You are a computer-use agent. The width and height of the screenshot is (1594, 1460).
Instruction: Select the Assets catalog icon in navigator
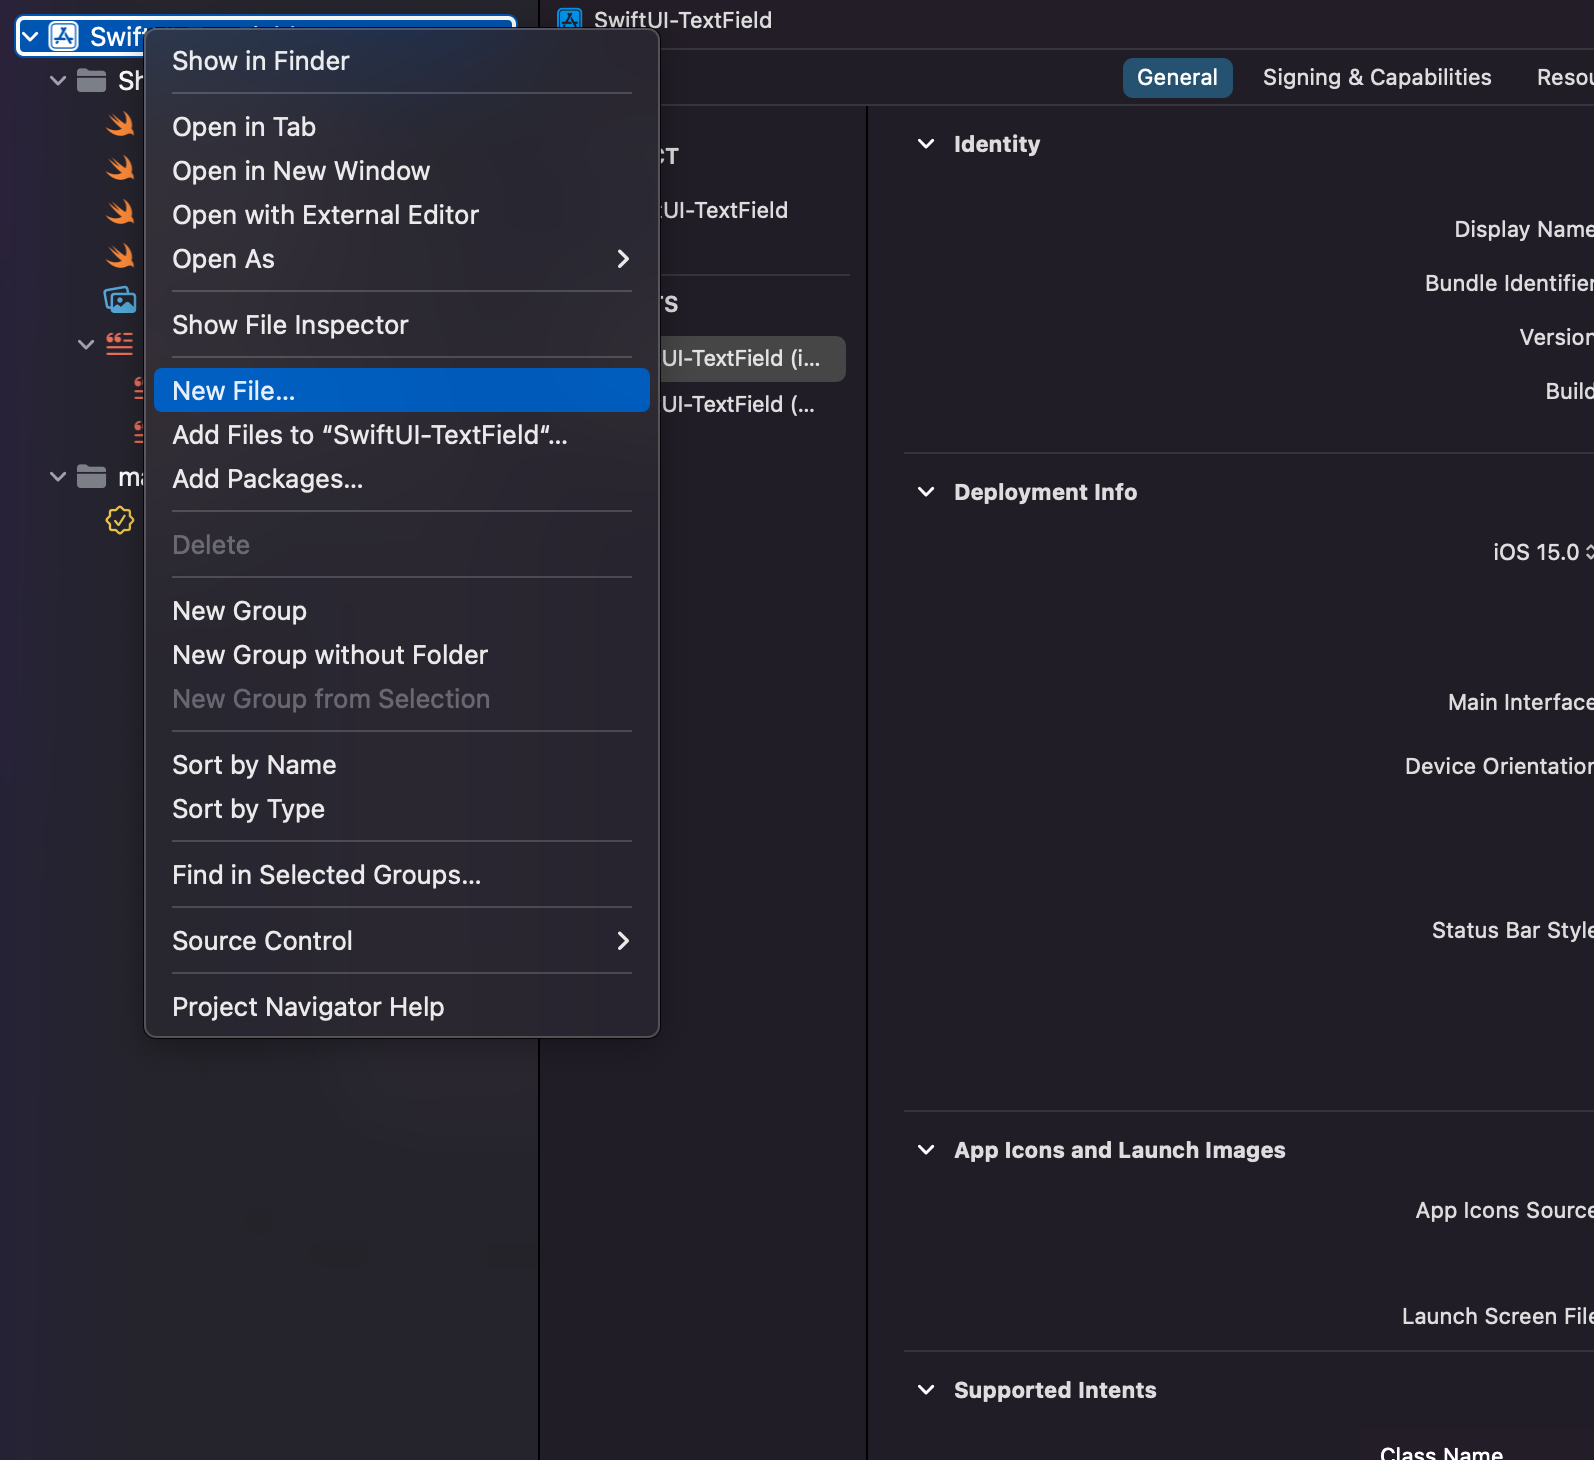tap(120, 299)
